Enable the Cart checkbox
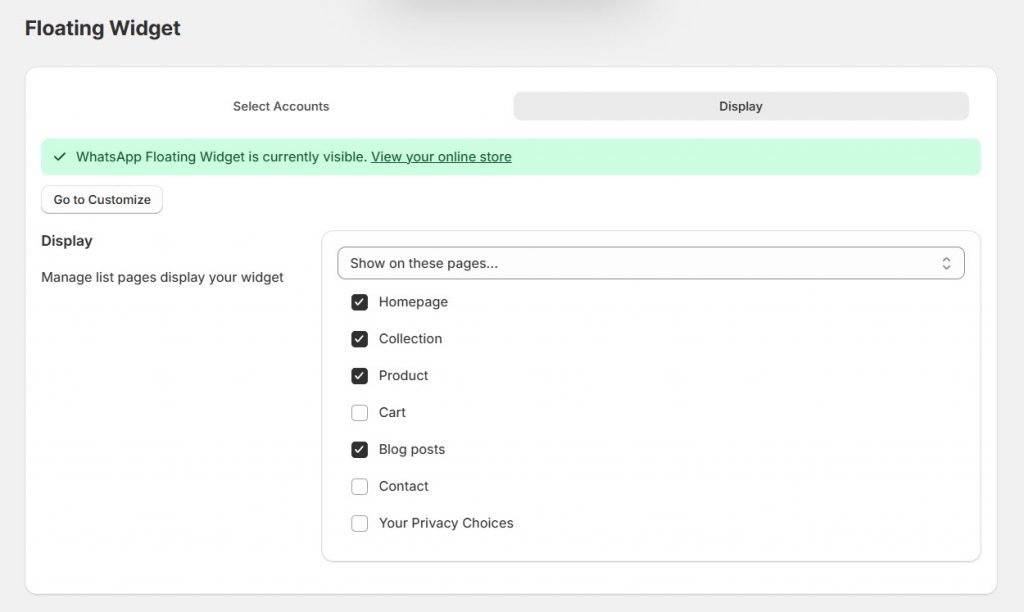Viewport: 1024px width, 612px height. click(x=359, y=412)
